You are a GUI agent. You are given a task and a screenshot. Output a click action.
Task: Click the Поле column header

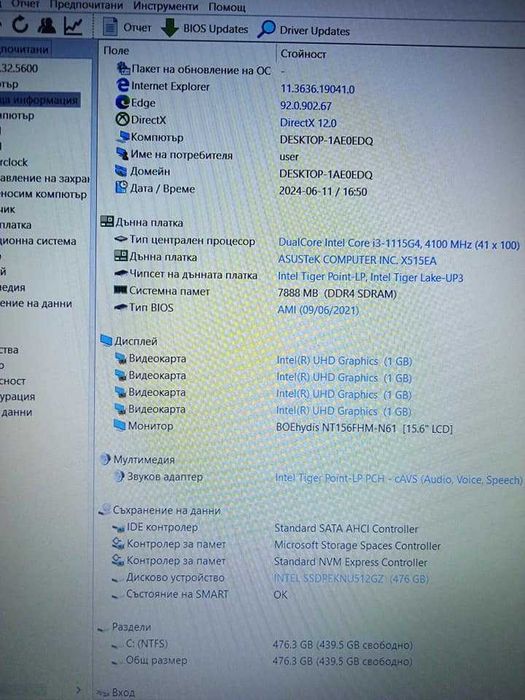(x=116, y=50)
